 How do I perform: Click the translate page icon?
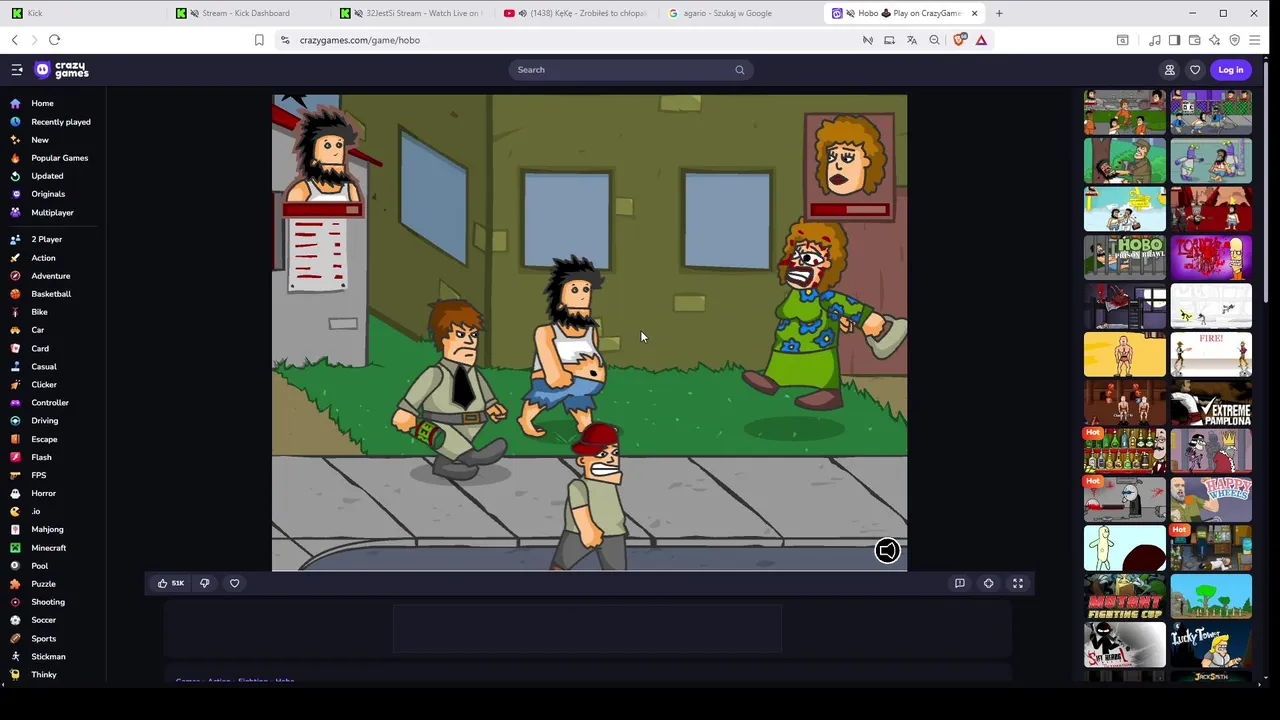point(912,40)
